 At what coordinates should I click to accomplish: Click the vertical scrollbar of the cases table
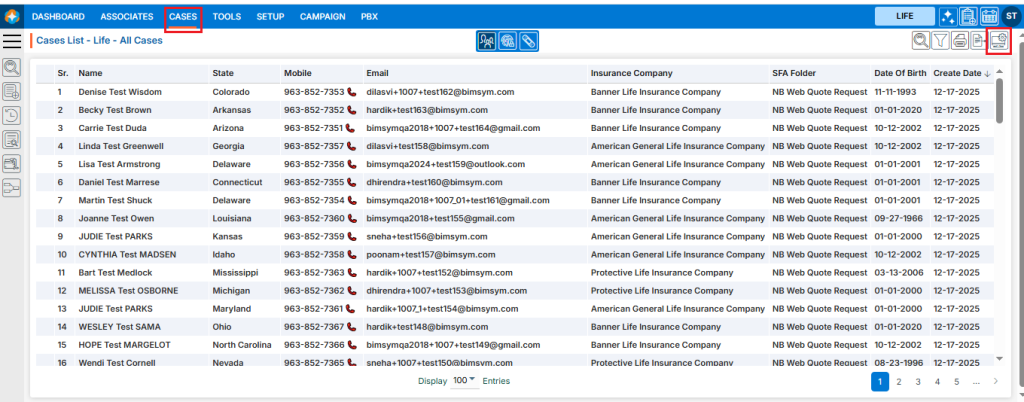pos(999,100)
